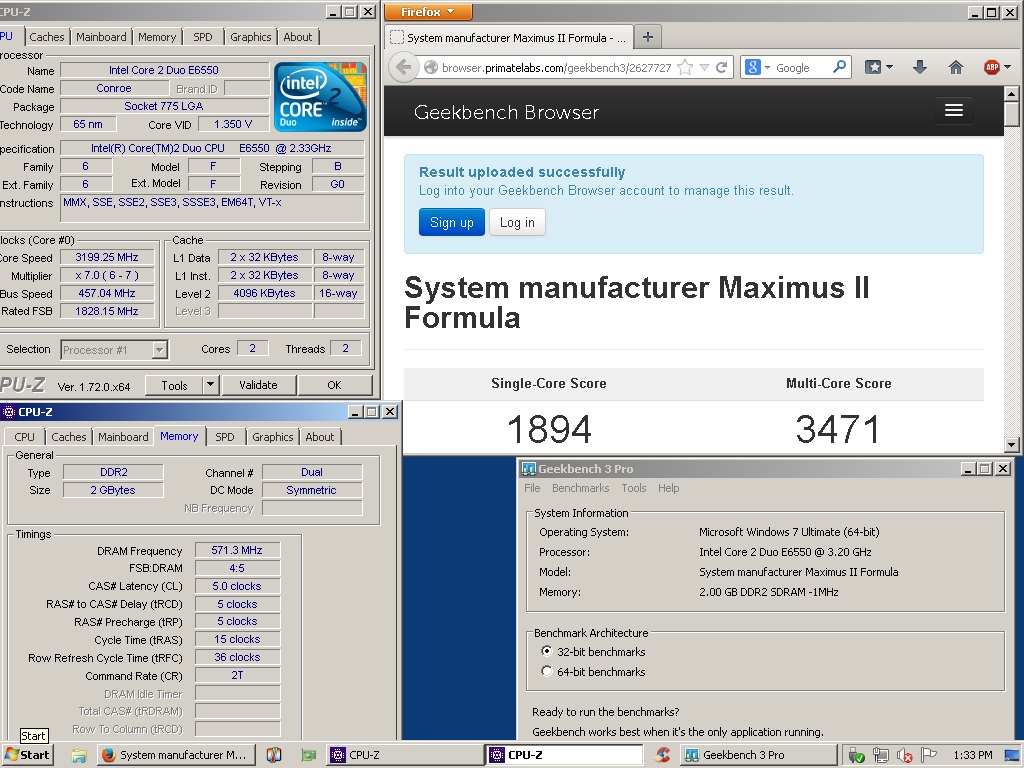Click the network tray icon

(880, 756)
